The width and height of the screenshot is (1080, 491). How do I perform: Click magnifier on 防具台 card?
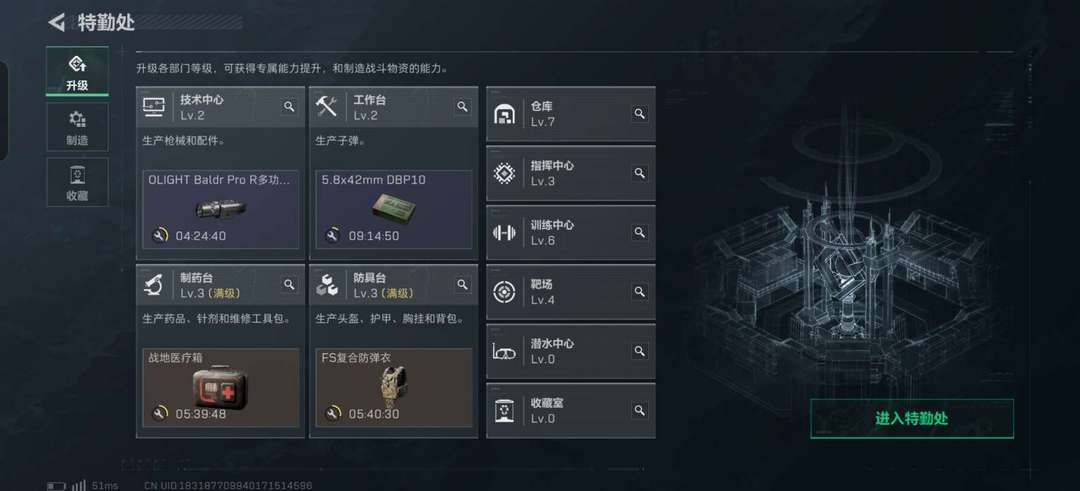[x=462, y=284]
